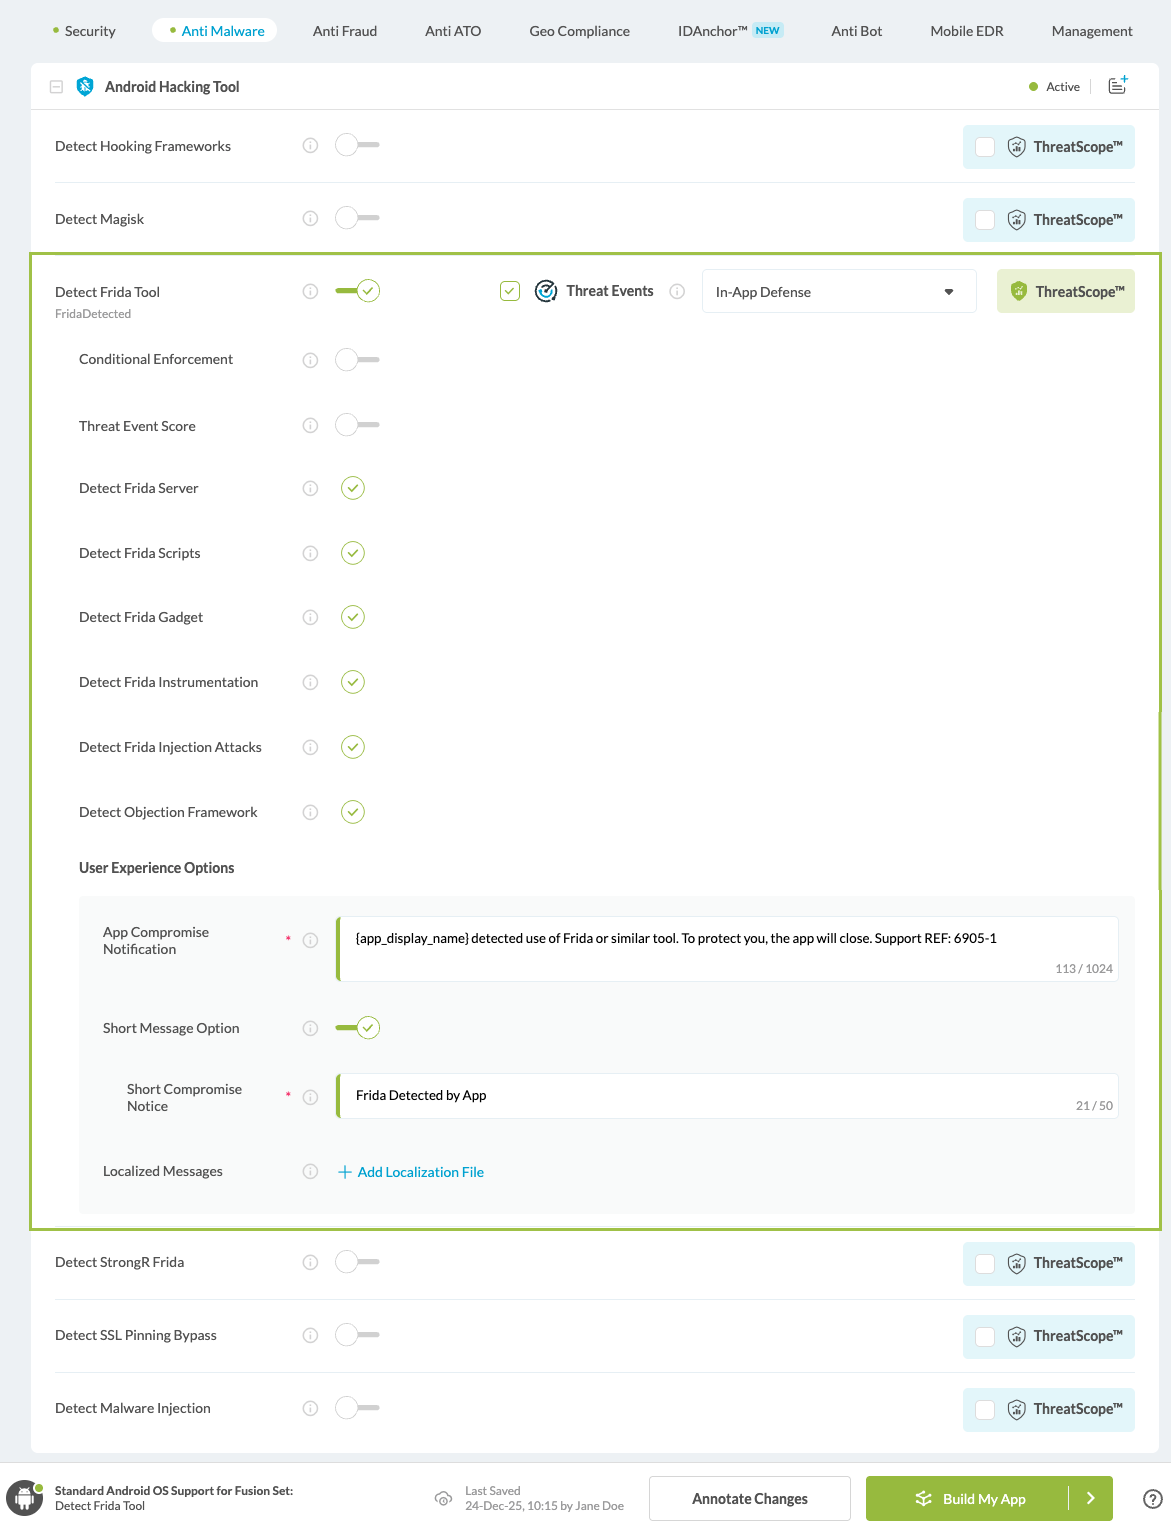Viewport: 1171px width, 1532px height.
Task: Click the info icon next to Detect Magisk
Action: 310,218
